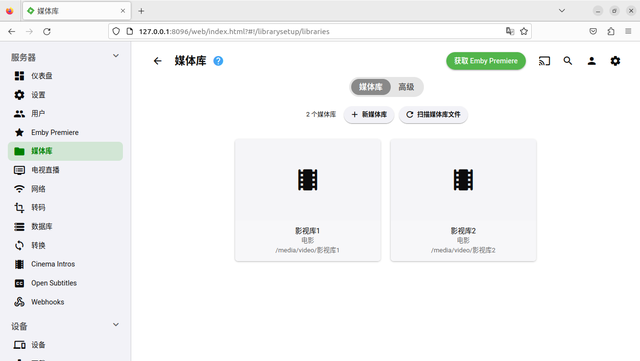Click 扫描媒体库文件 button
The height and width of the screenshot is (361, 640).
pos(433,115)
